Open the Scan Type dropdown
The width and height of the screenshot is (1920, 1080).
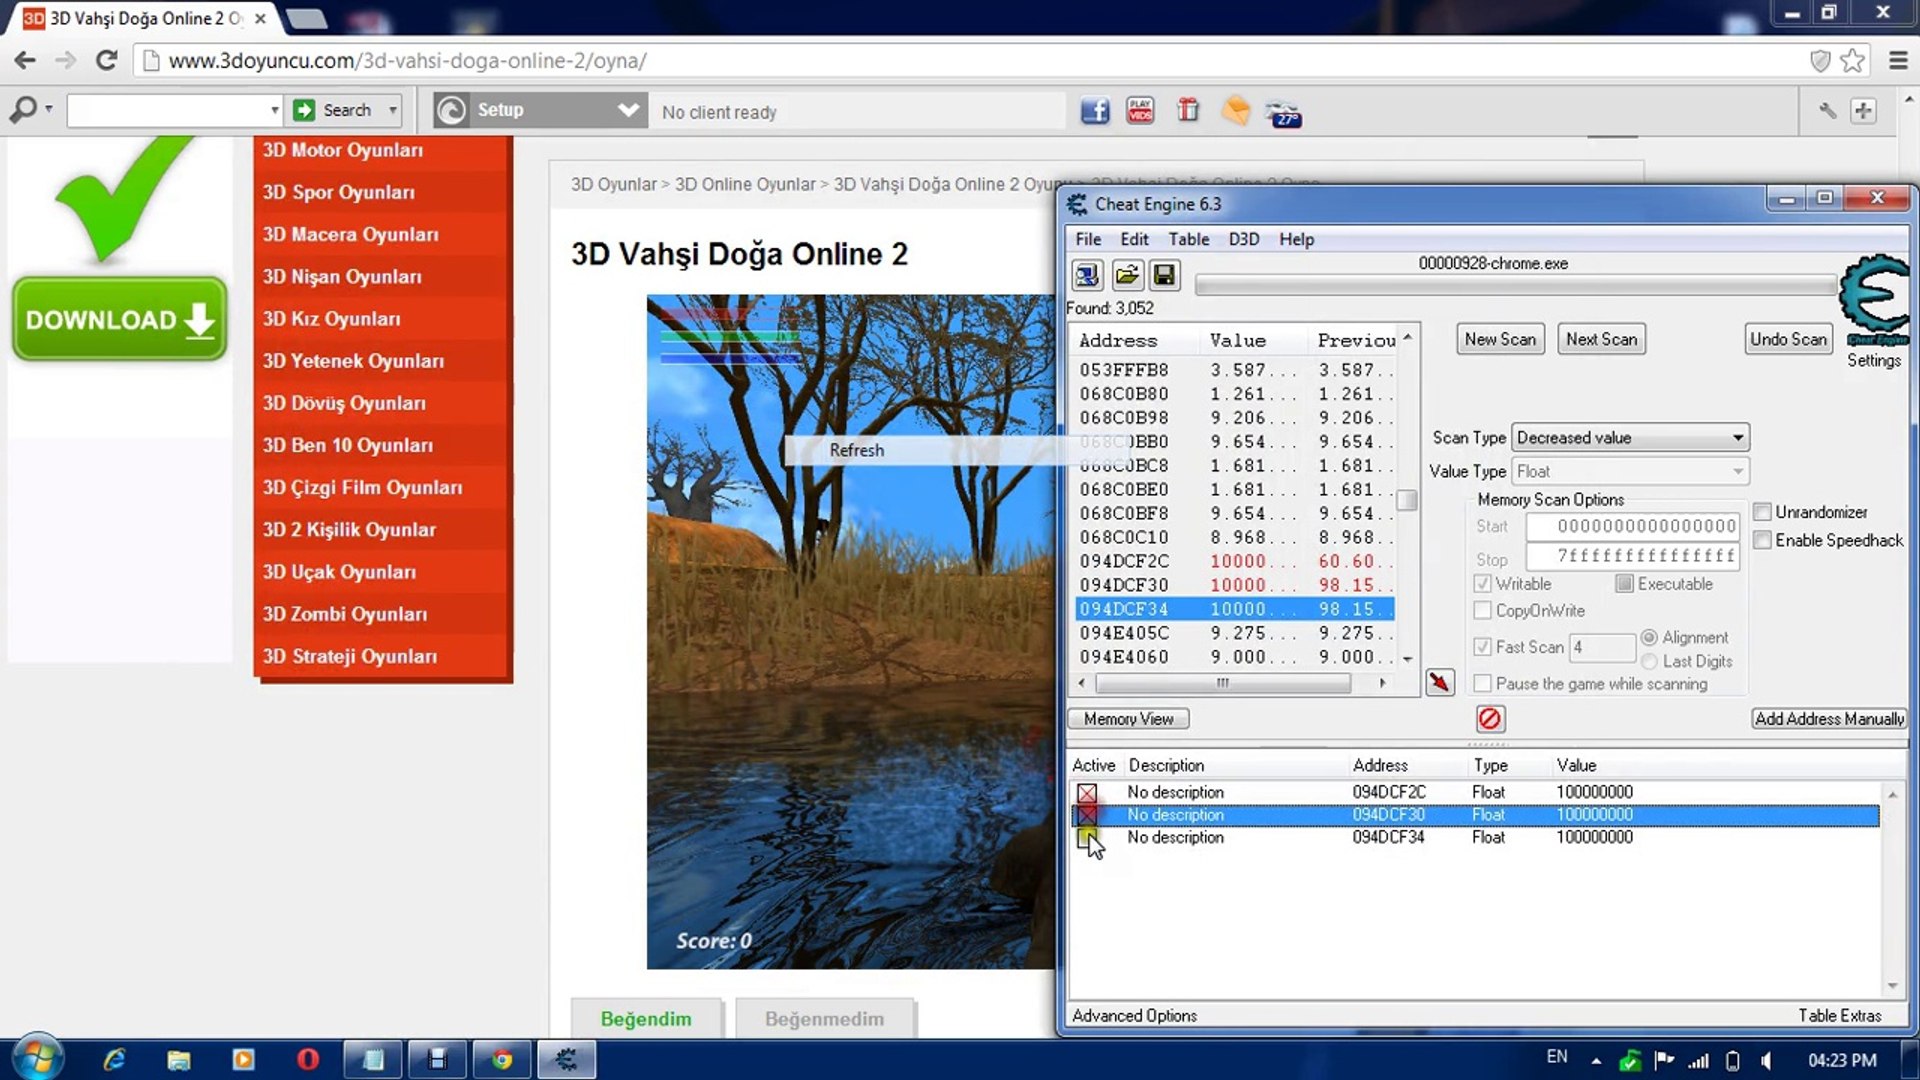(1629, 438)
